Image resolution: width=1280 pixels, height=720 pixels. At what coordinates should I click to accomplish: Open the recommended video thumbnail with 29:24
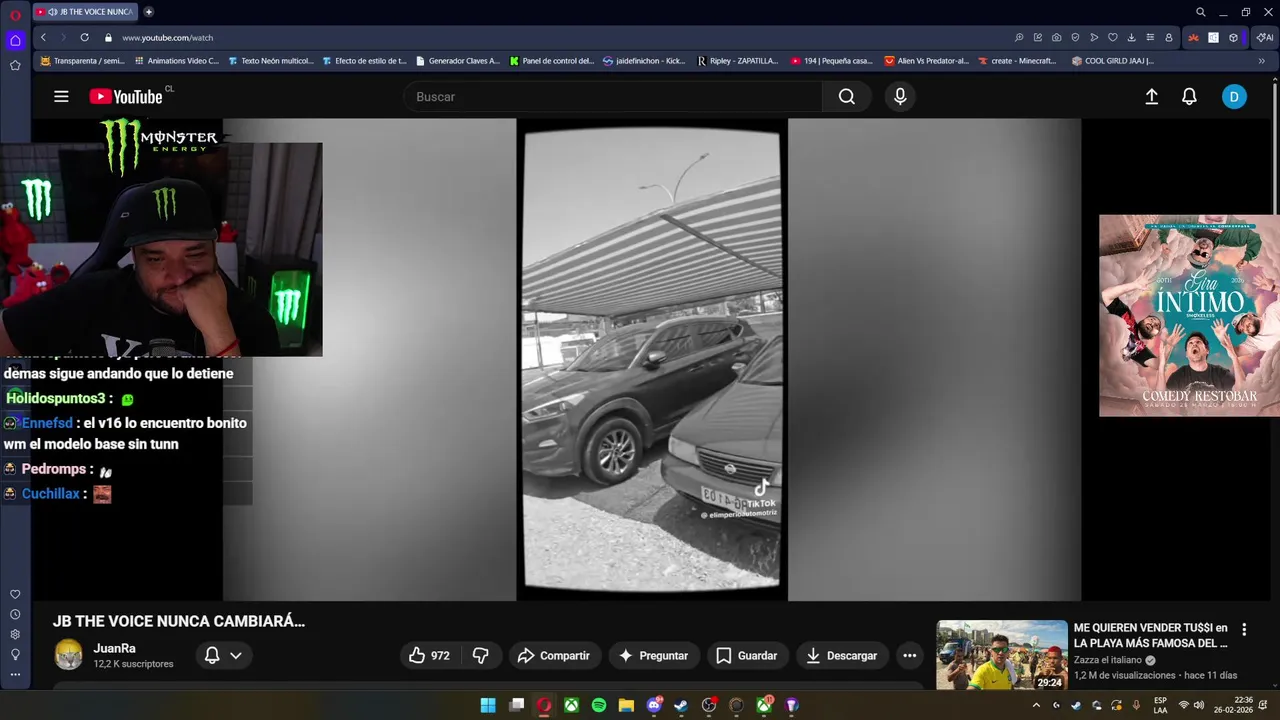1002,655
